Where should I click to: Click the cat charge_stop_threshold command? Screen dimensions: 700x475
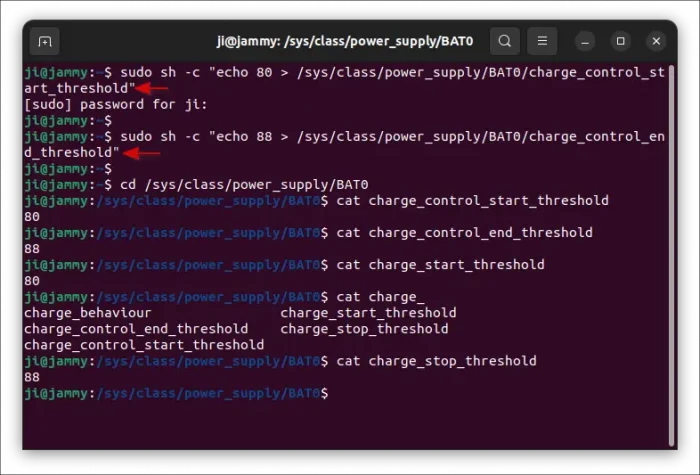(436, 361)
